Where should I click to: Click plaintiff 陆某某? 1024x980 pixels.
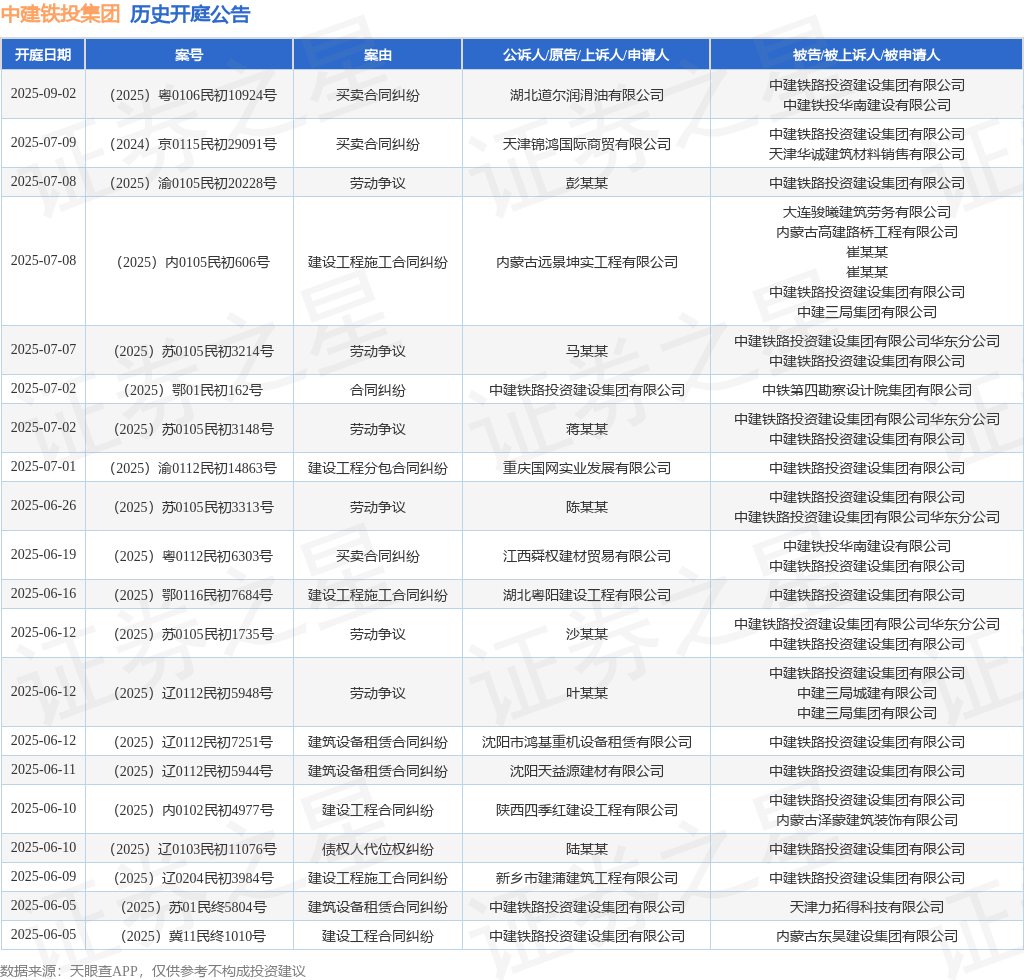coord(586,849)
